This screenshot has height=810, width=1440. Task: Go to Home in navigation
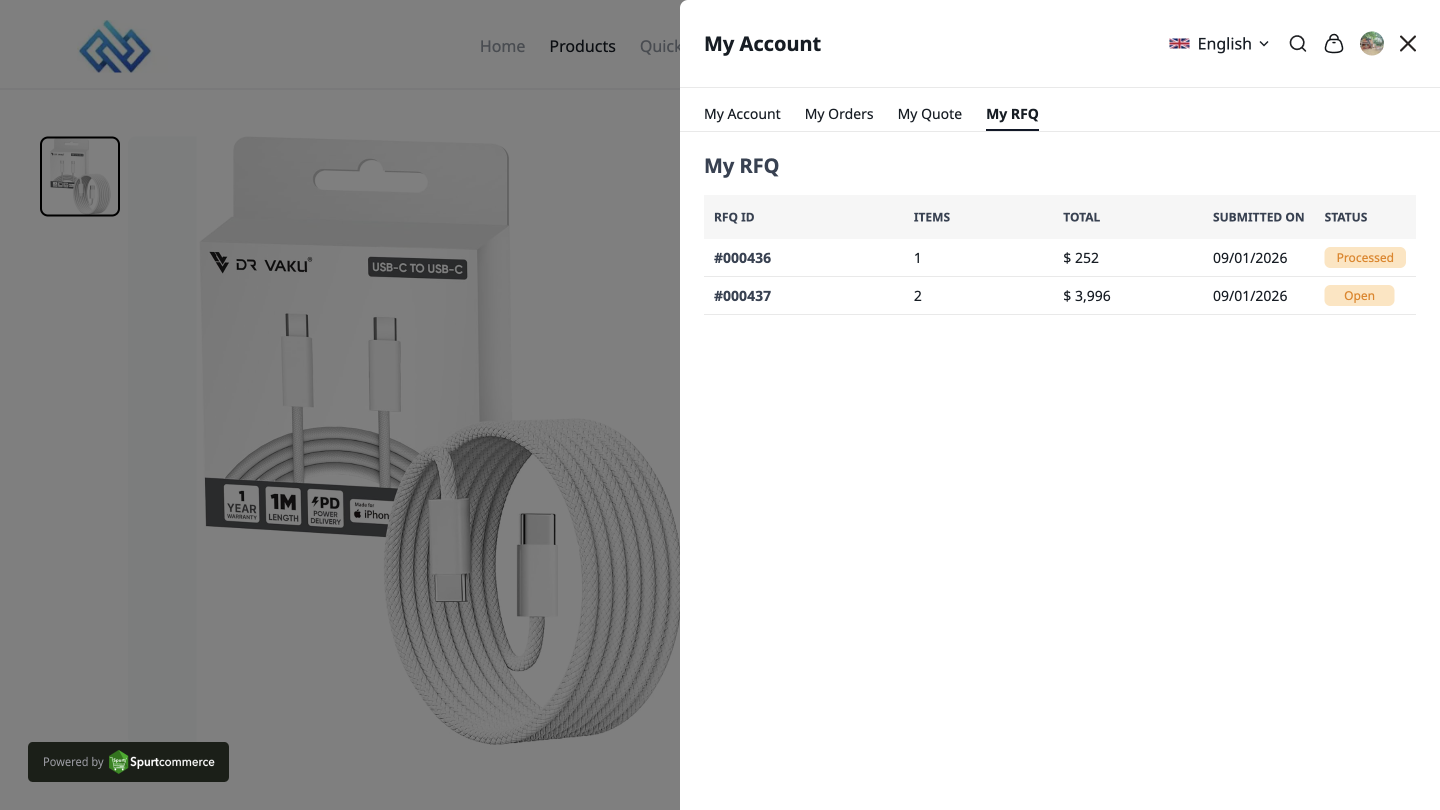tap(502, 46)
